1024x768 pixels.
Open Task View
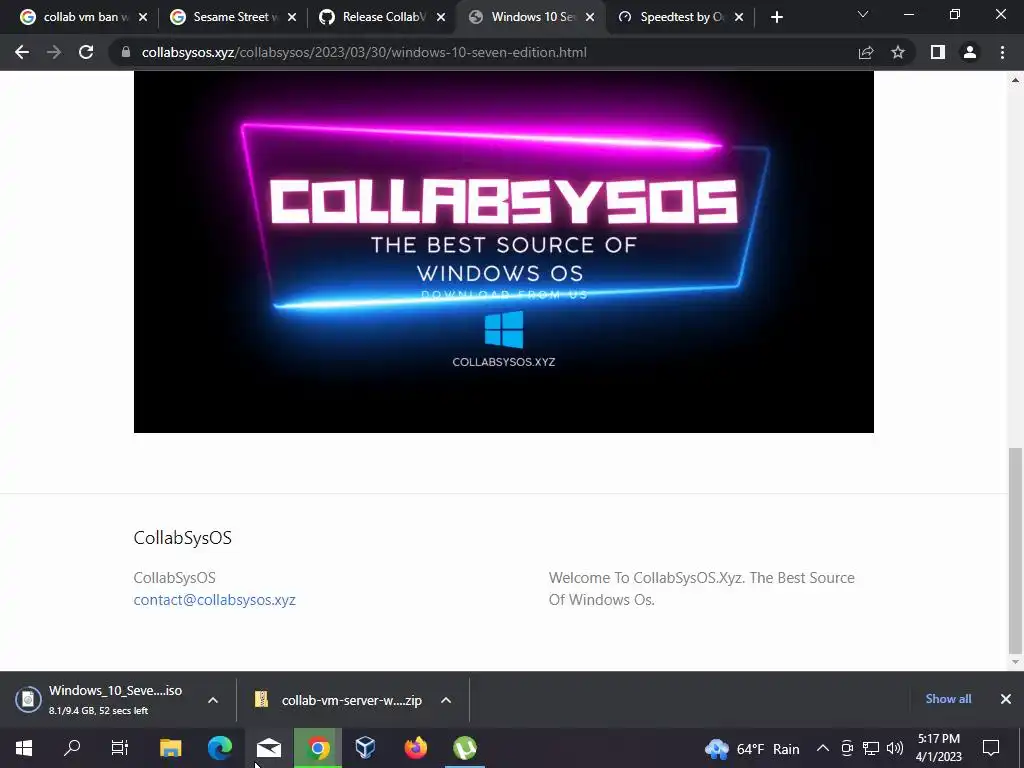tap(120, 748)
